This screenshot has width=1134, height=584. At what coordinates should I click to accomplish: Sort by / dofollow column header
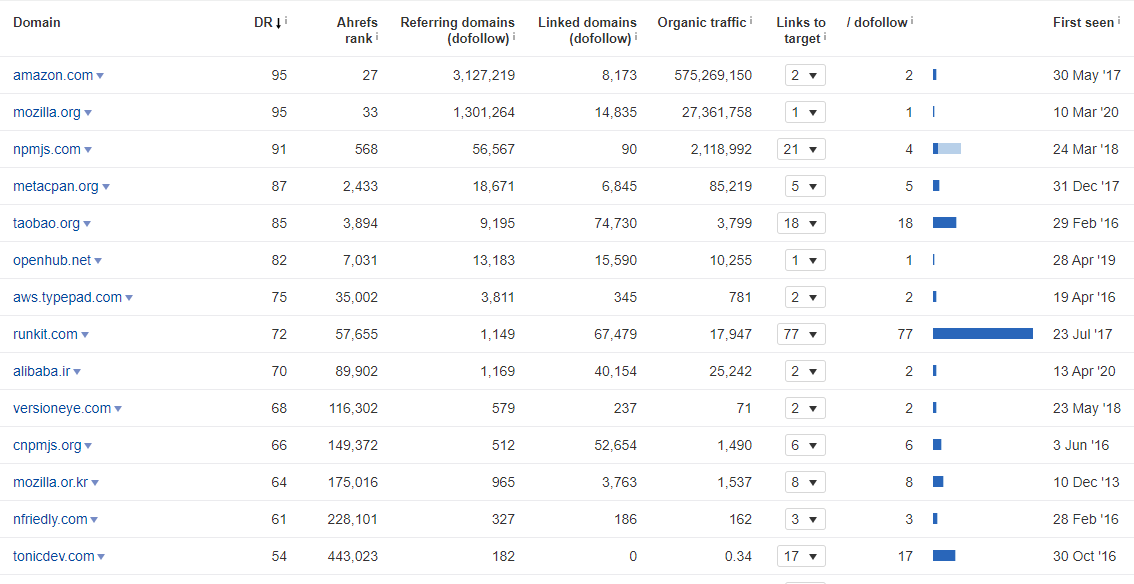877,22
